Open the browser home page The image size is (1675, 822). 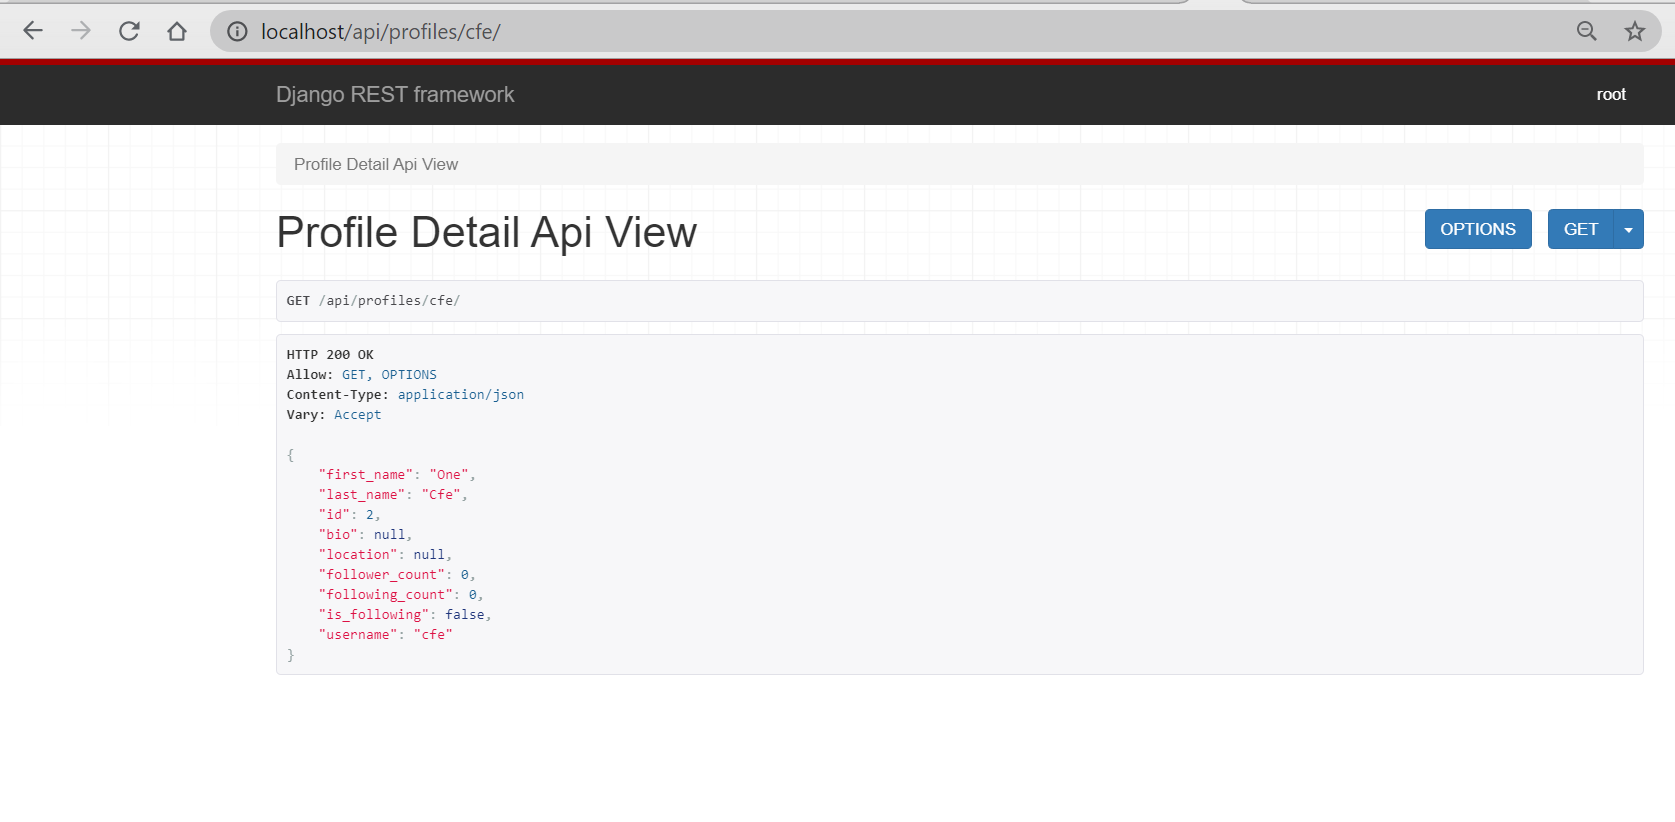tap(177, 31)
